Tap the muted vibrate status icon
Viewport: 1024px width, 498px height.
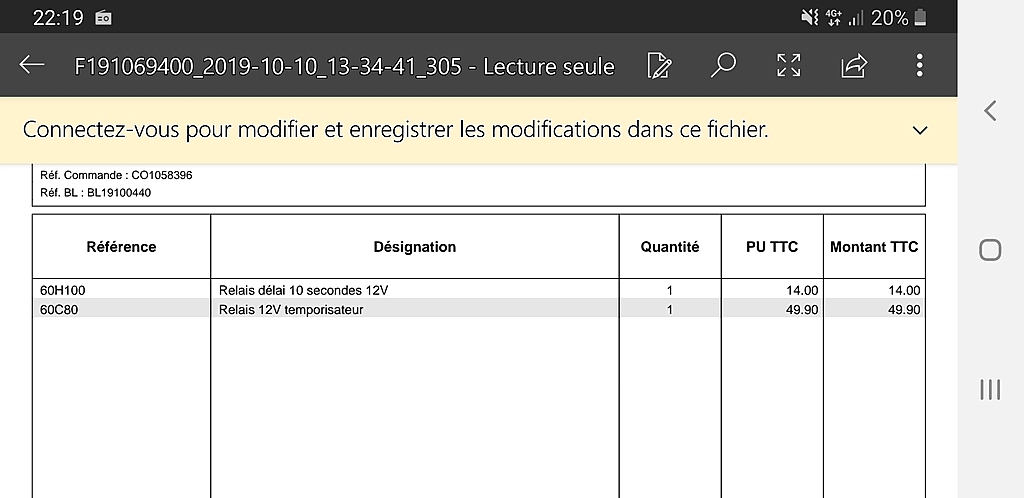[x=810, y=18]
